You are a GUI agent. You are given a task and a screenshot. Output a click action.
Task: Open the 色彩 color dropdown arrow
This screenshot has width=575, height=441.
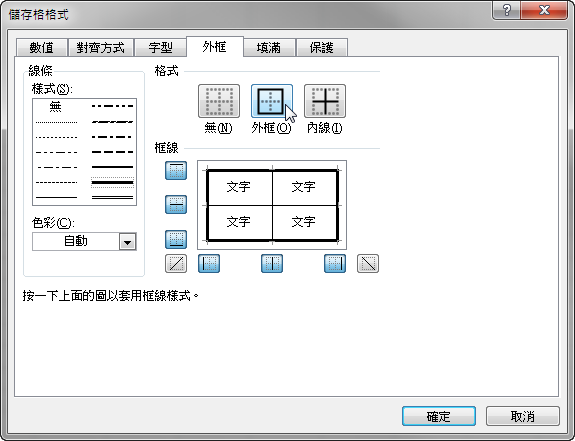[128, 242]
